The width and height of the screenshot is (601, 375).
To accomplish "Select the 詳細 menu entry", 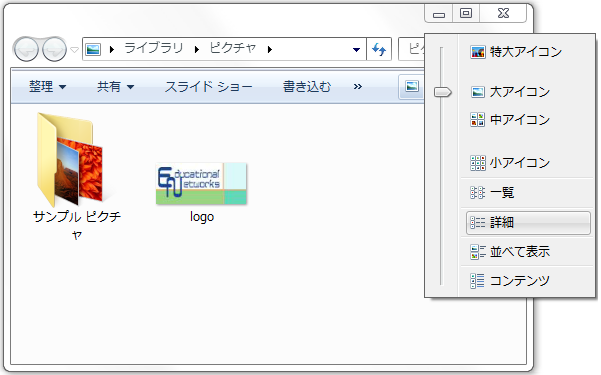I will tap(528, 222).
